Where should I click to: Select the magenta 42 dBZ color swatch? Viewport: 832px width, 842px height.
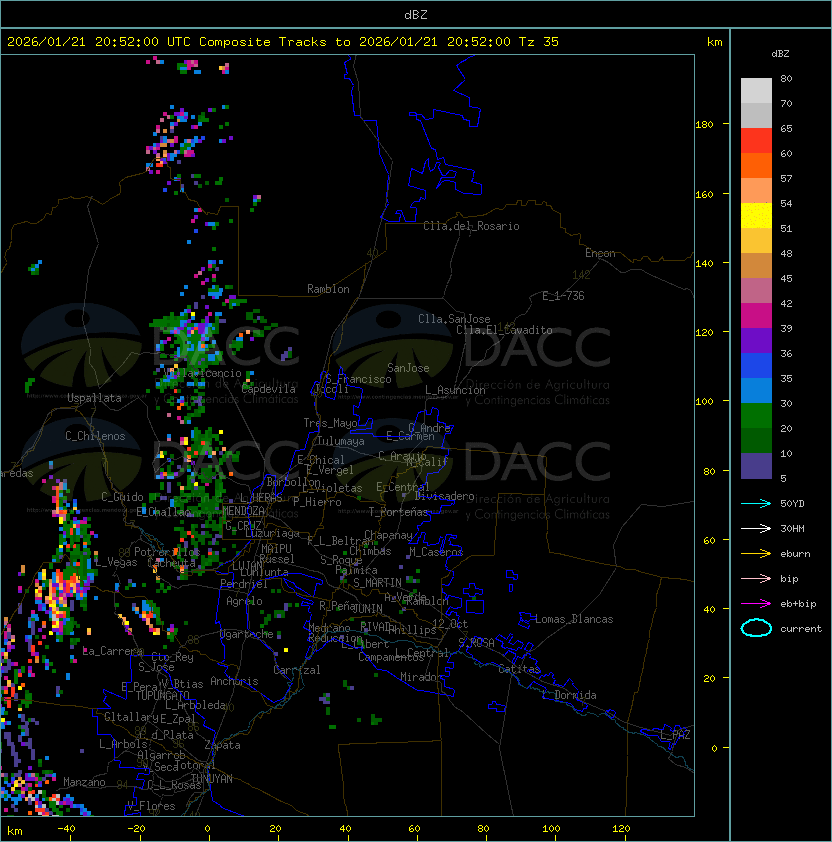click(756, 315)
